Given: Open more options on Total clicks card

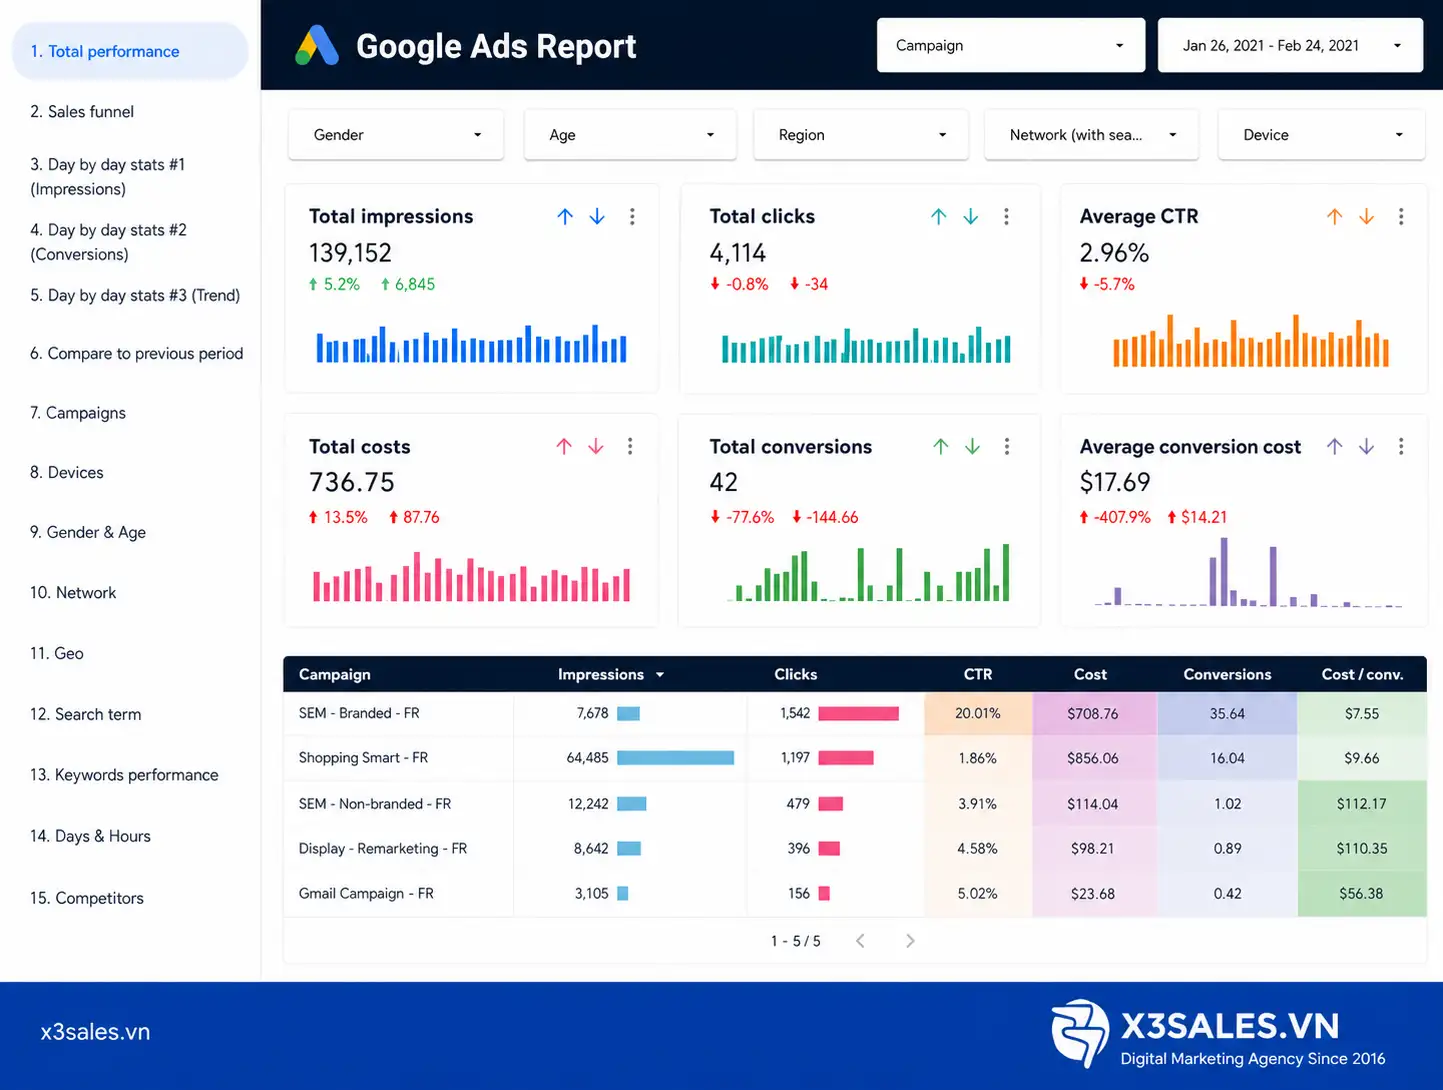Looking at the screenshot, I should [1006, 216].
